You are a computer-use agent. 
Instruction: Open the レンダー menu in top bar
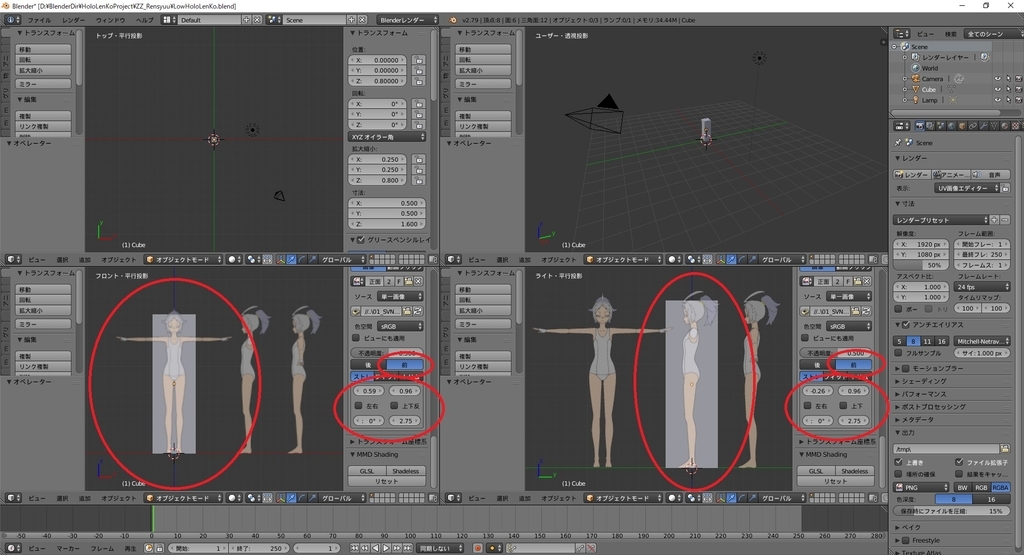73,20
